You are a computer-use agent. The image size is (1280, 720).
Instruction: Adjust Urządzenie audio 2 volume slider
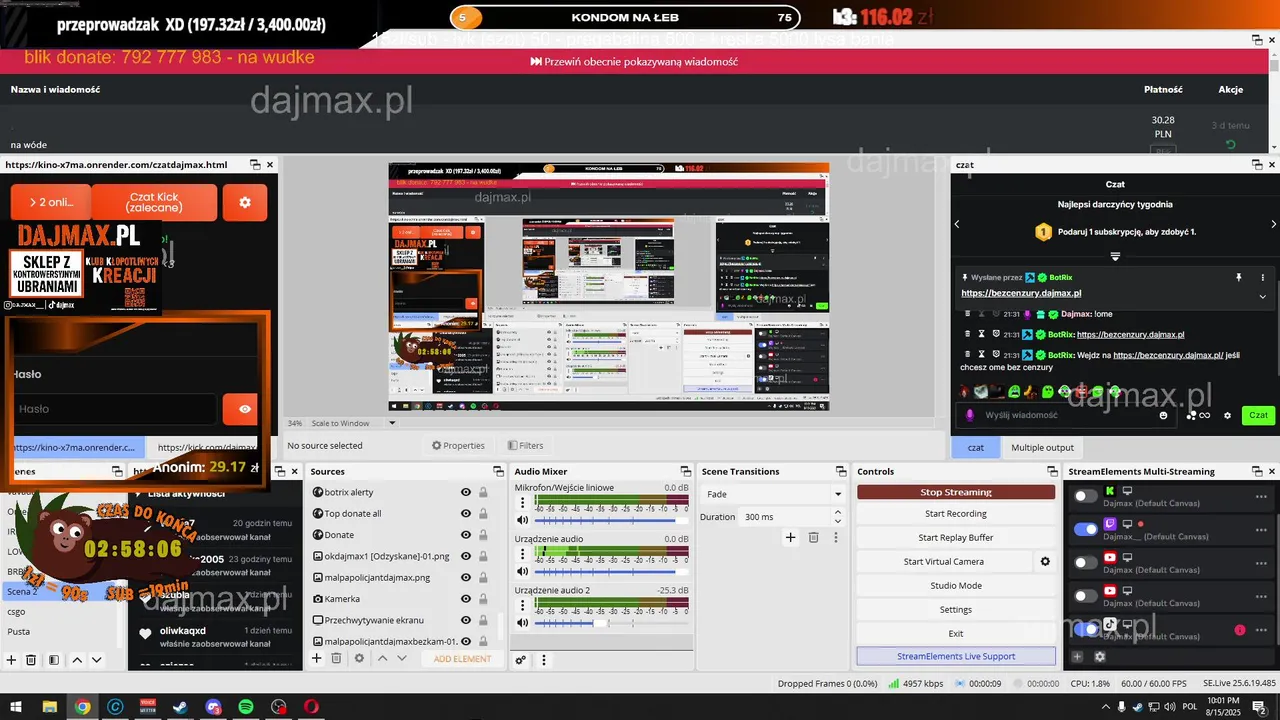click(x=611, y=623)
